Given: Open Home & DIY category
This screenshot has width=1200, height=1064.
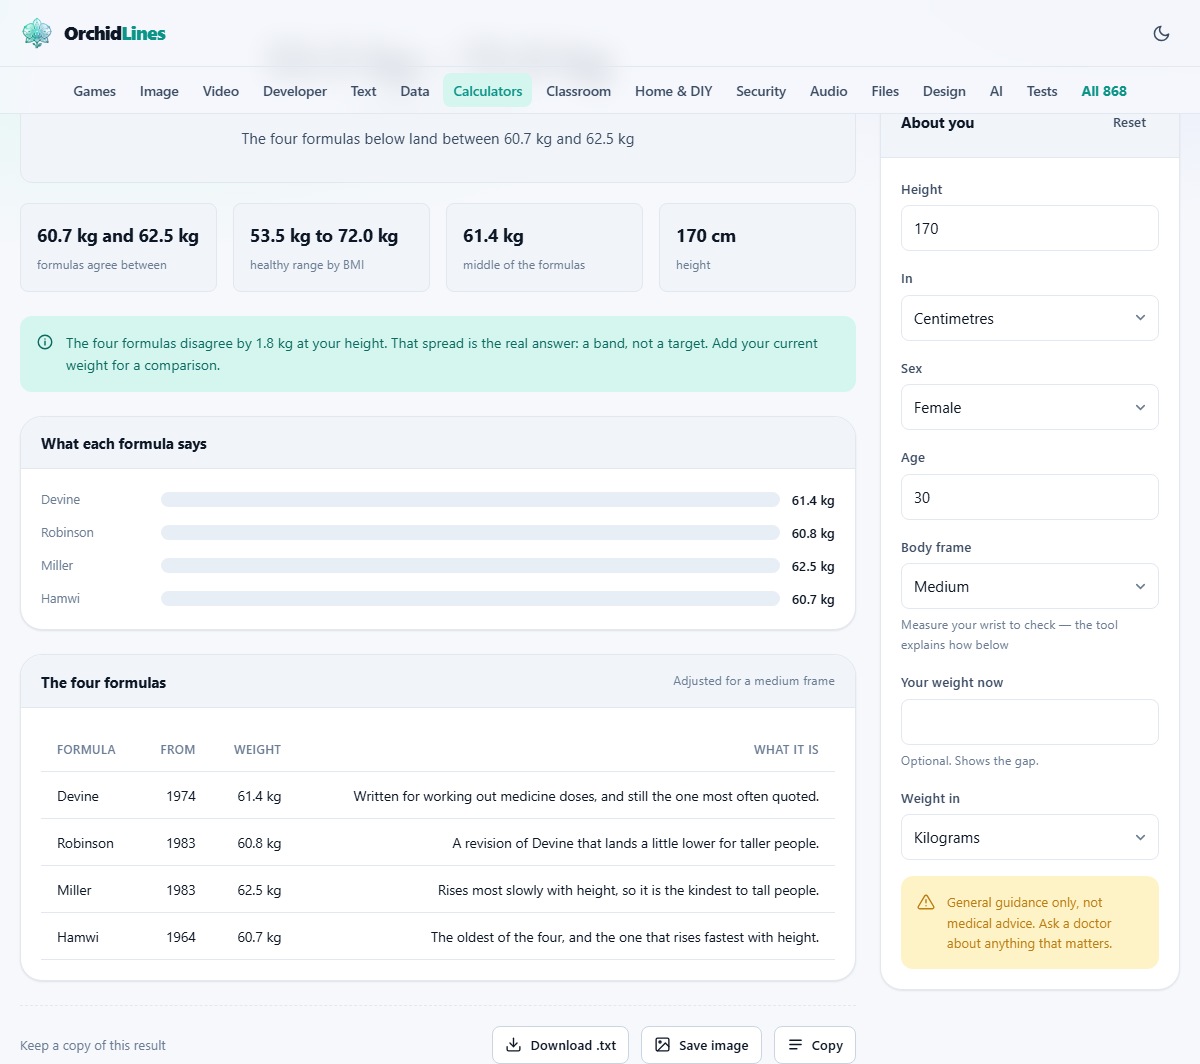Looking at the screenshot, I should 674,91.
